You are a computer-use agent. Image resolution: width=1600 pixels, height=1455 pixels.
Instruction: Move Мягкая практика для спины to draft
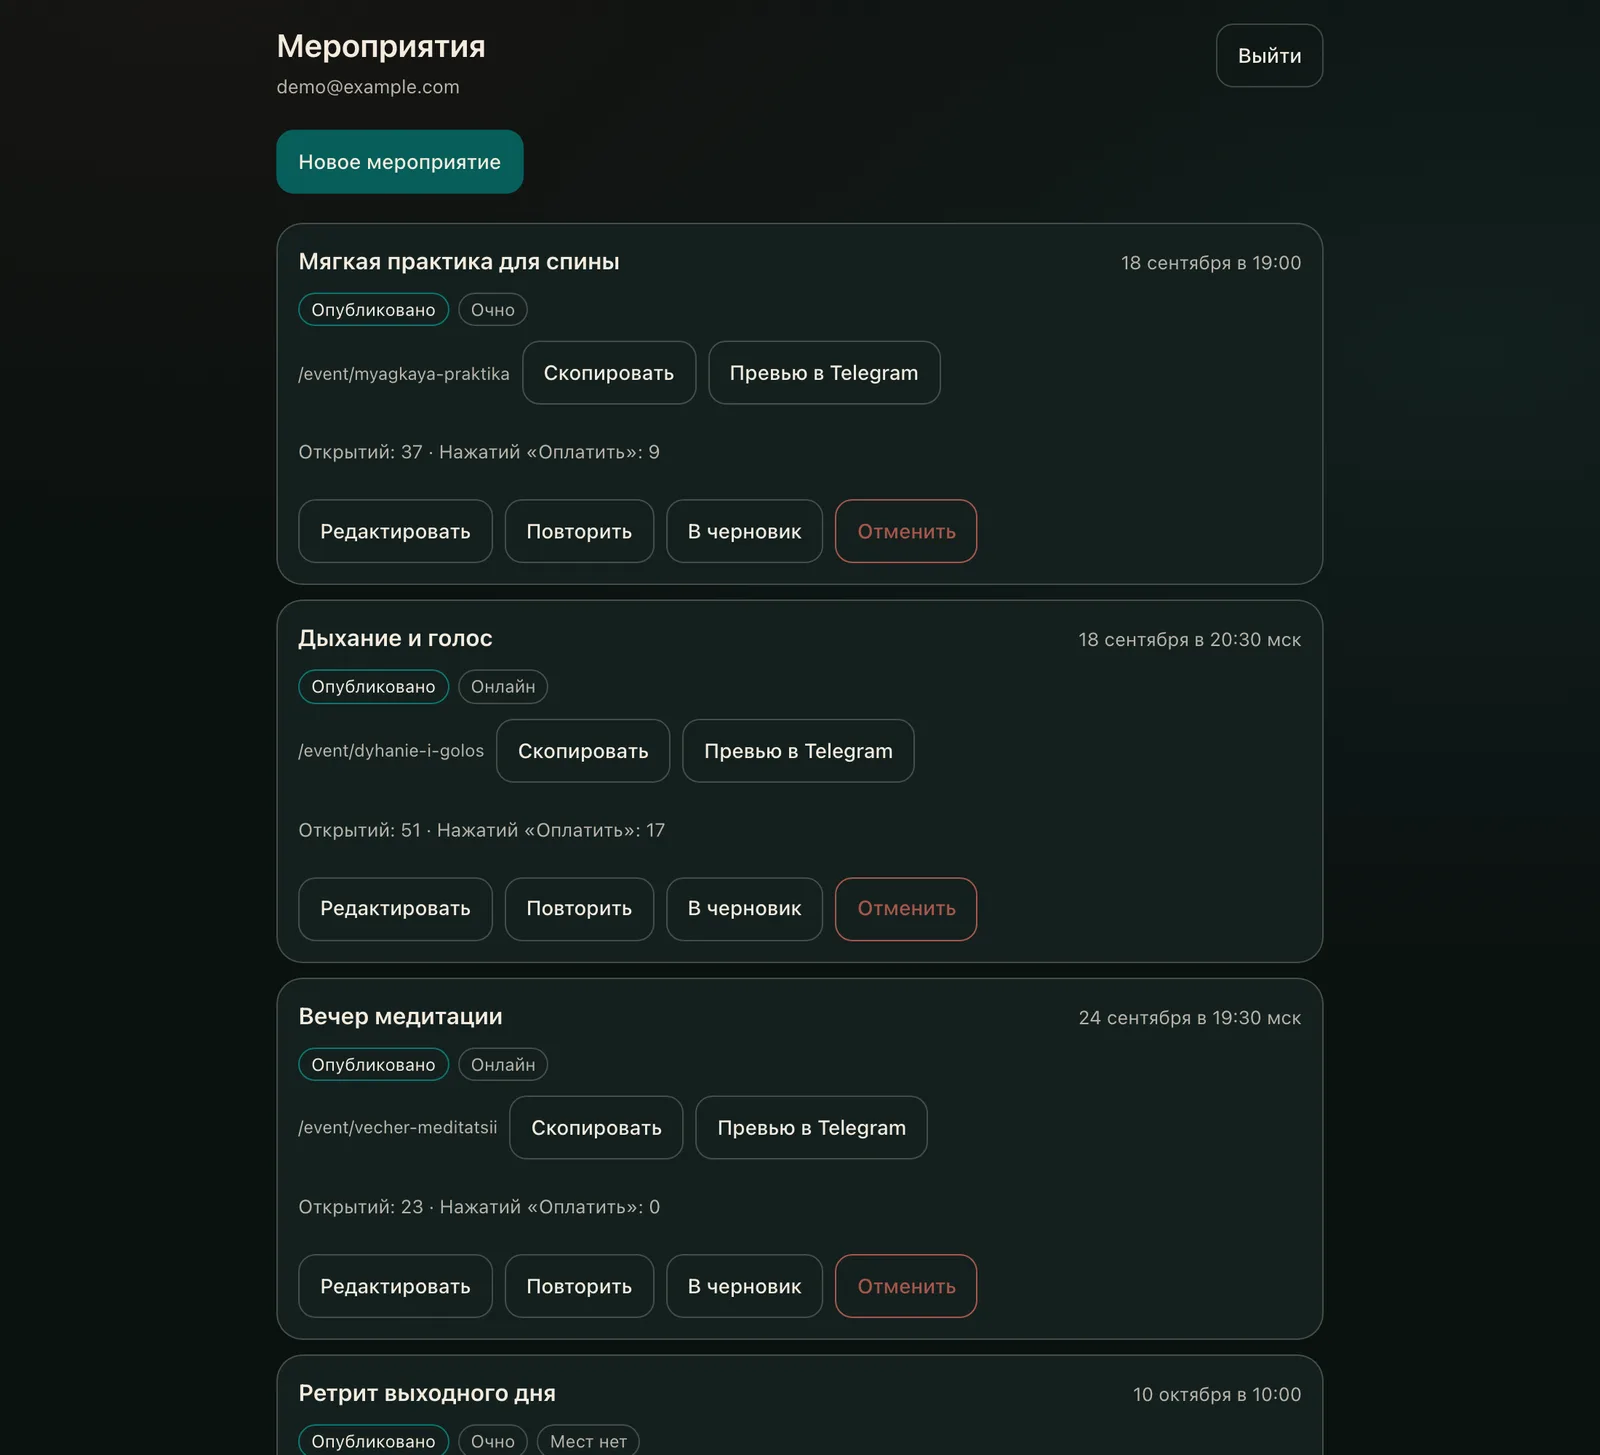point(744,531)
